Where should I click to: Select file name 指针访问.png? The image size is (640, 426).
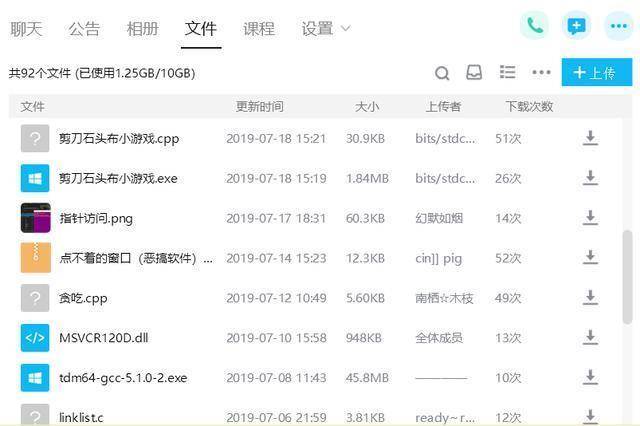point(96,218)
